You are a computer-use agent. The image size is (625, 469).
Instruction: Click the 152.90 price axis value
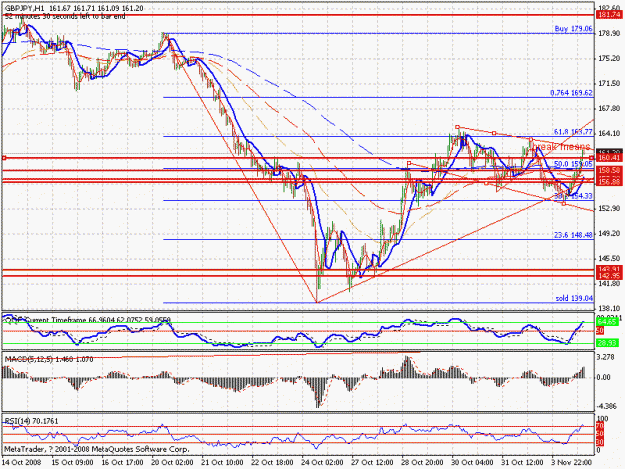click(609, 208)
